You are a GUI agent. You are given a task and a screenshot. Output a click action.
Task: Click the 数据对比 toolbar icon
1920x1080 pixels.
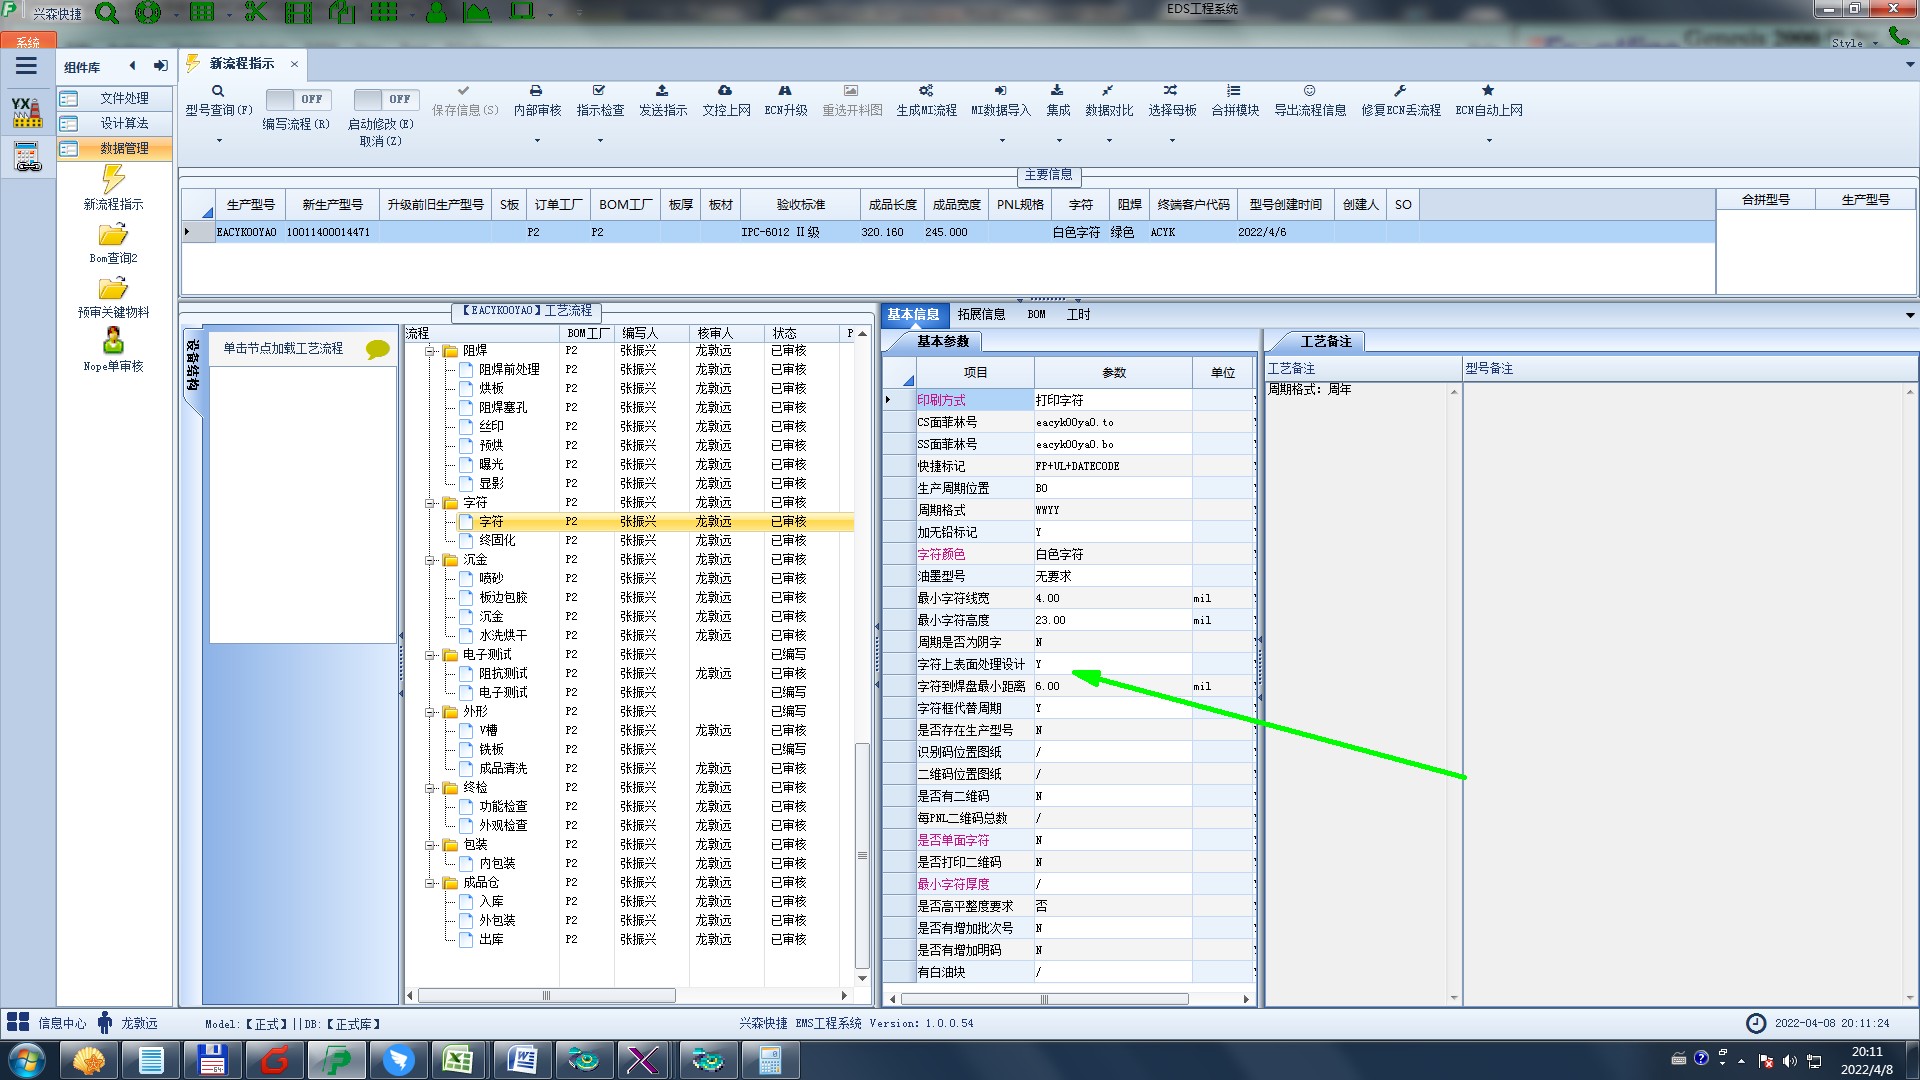pos(1108,91)
